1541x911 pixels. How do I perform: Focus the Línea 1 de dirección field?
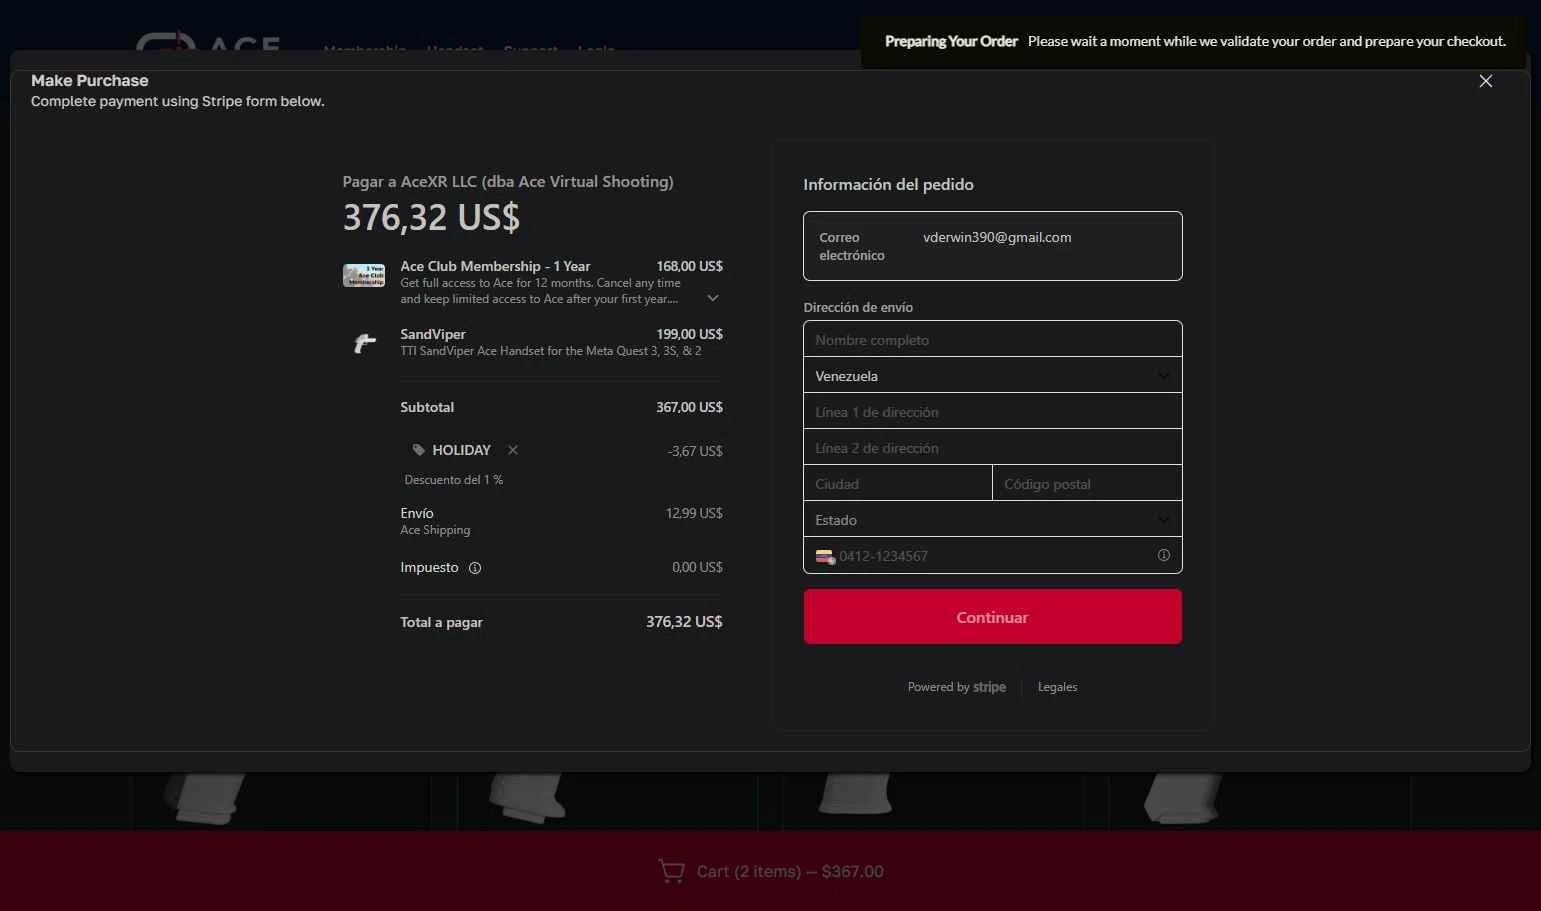[993, 411]
